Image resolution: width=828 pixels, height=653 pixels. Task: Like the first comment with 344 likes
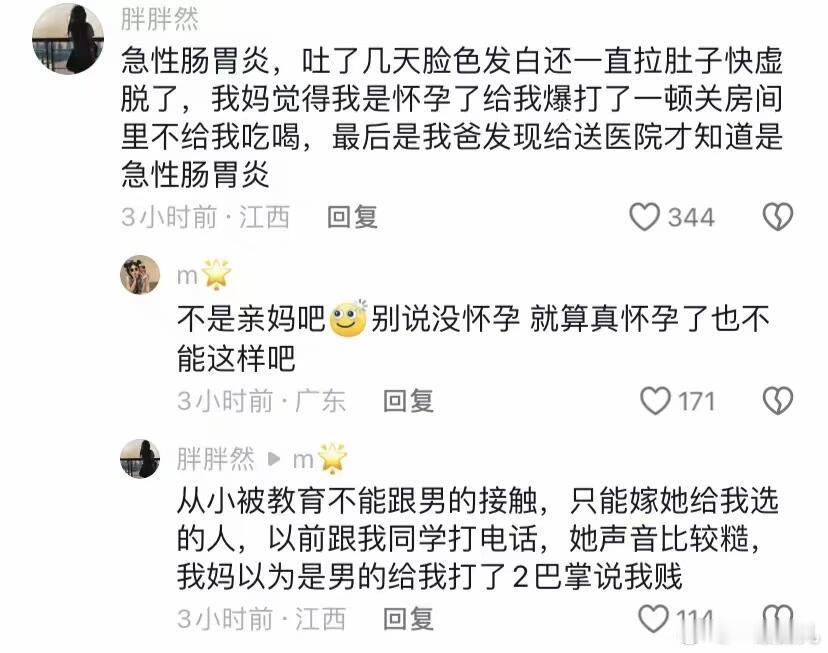coord(644,217)
